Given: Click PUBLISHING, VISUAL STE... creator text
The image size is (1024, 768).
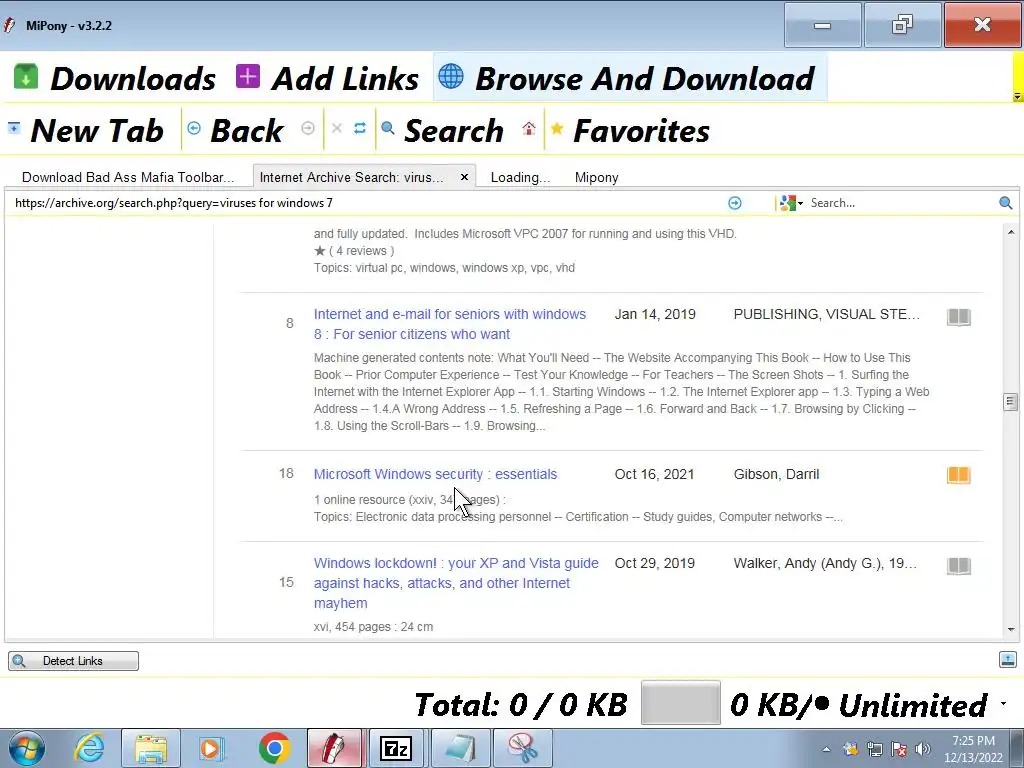Looking at the screenshot, I should pyautogui.click(x=827, y=314).
